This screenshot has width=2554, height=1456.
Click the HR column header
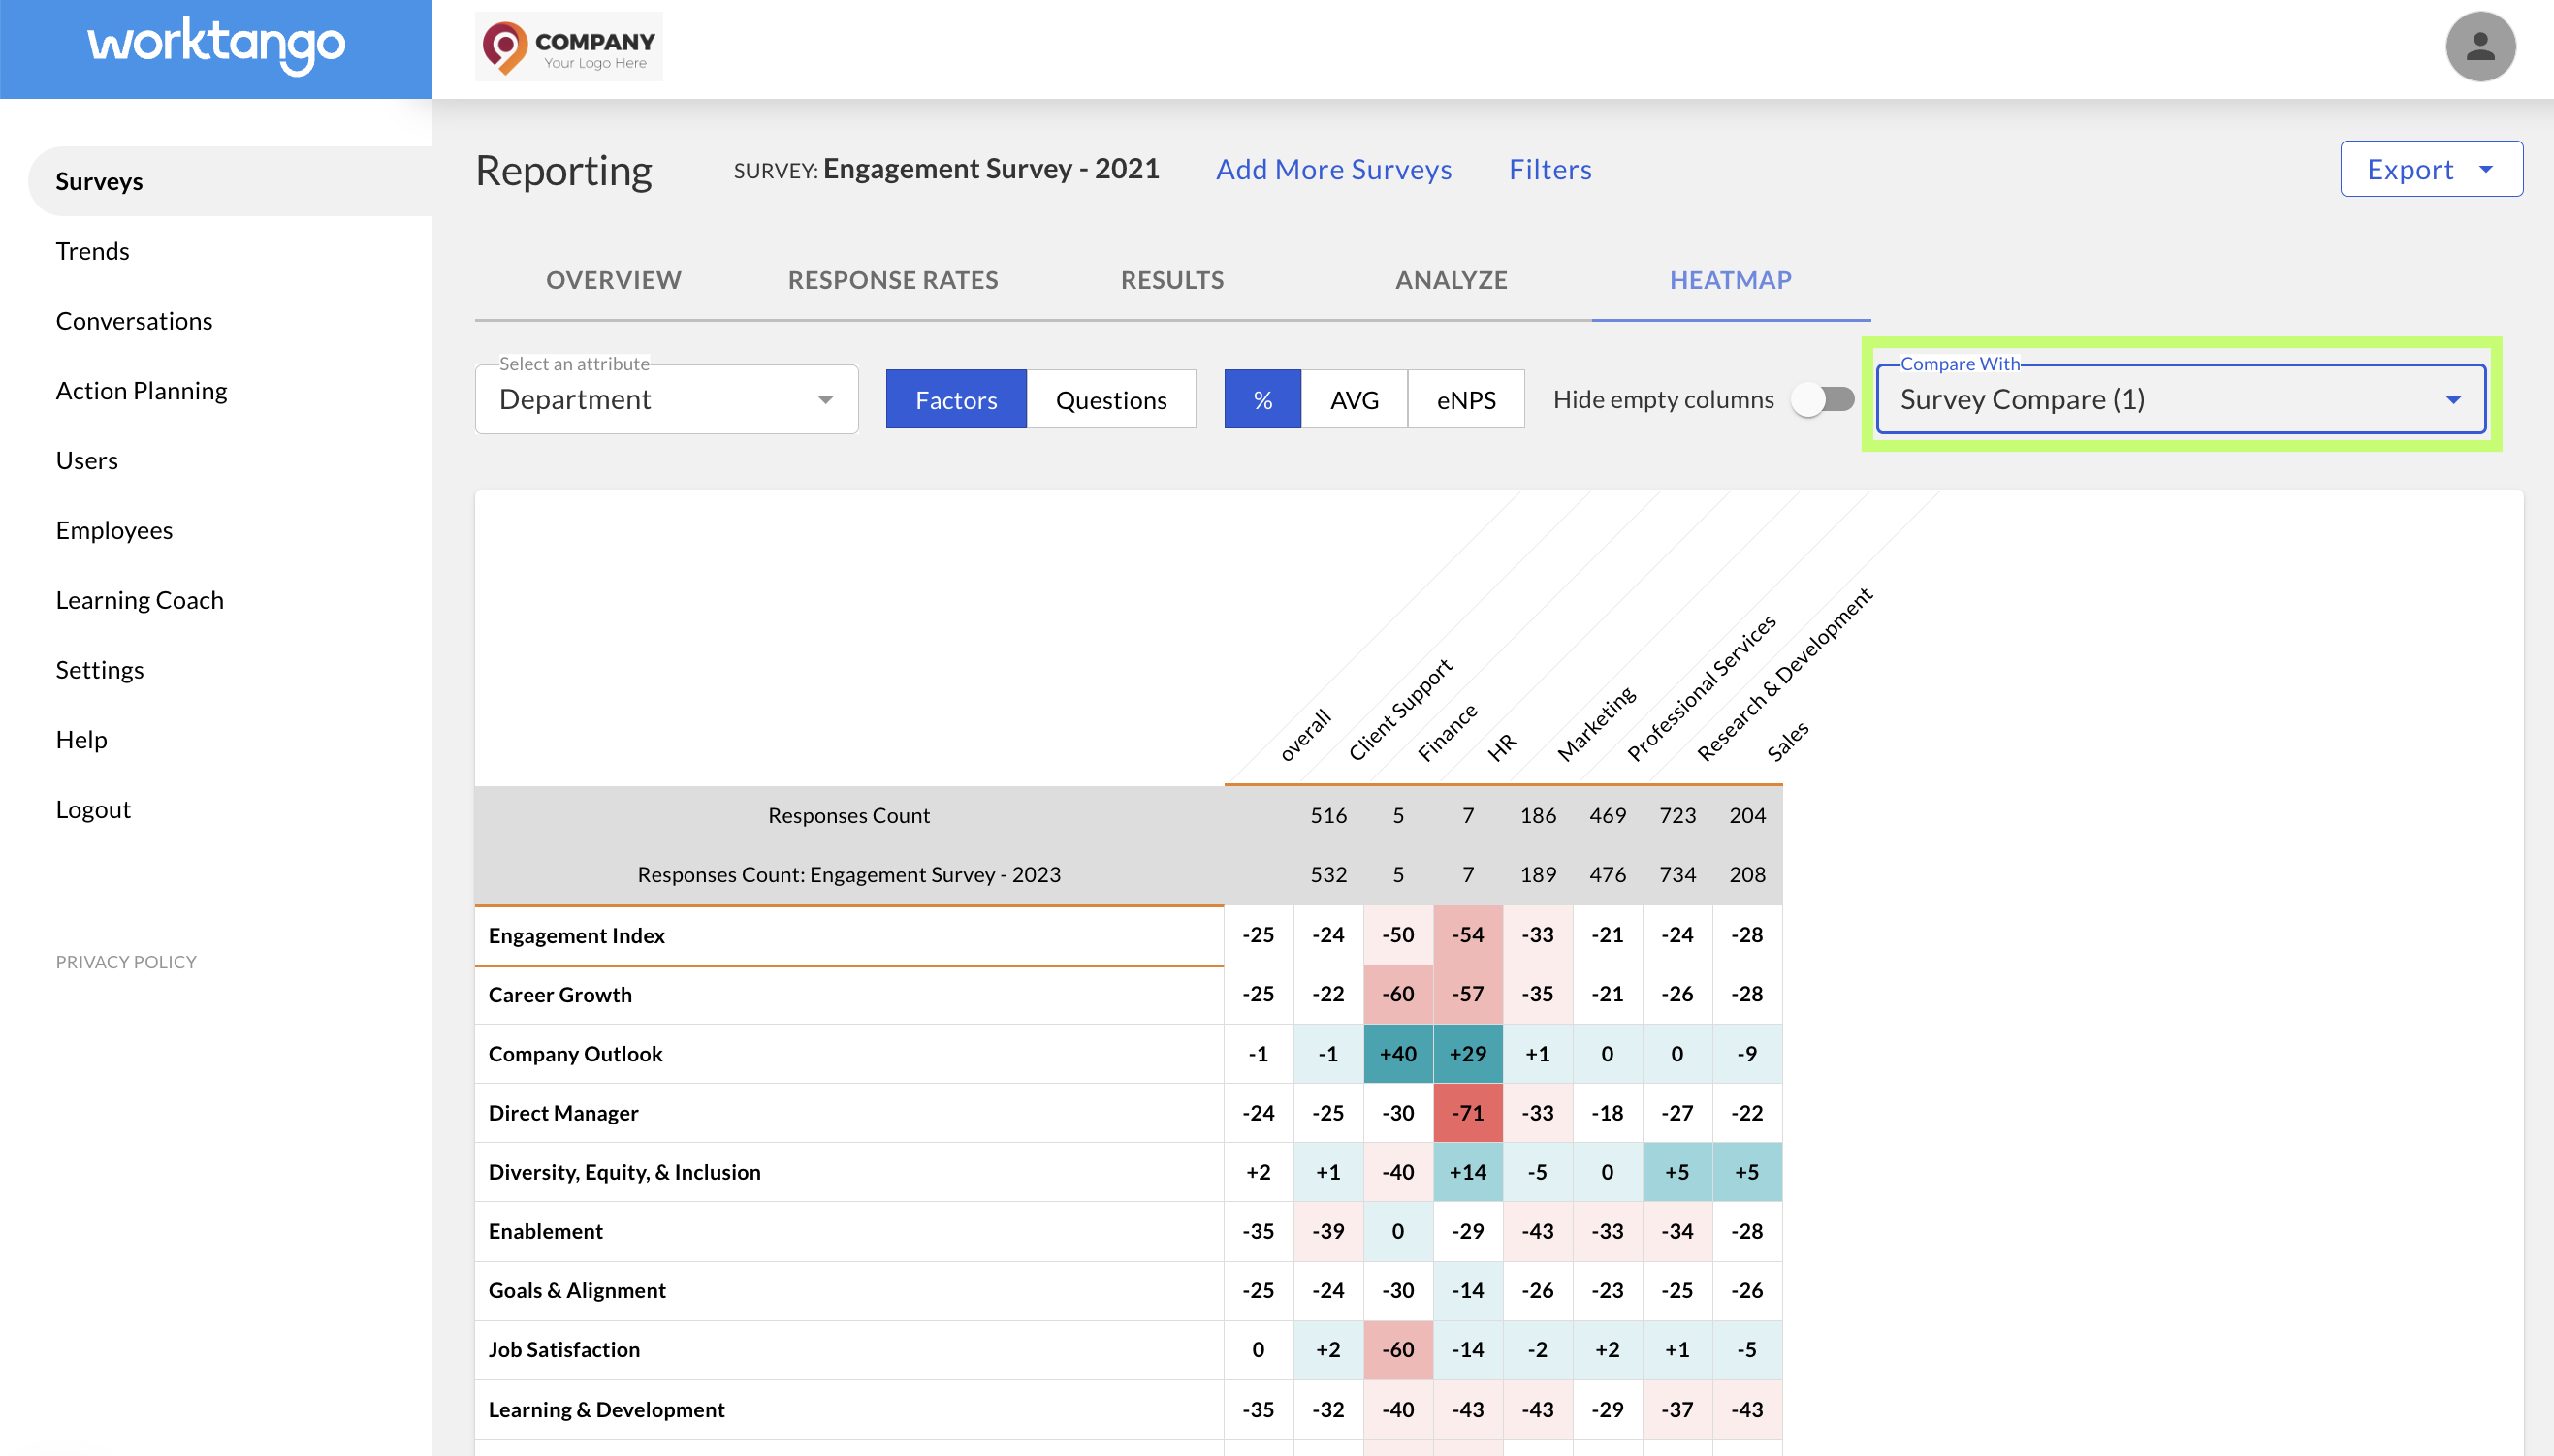tap(1501, 747)
